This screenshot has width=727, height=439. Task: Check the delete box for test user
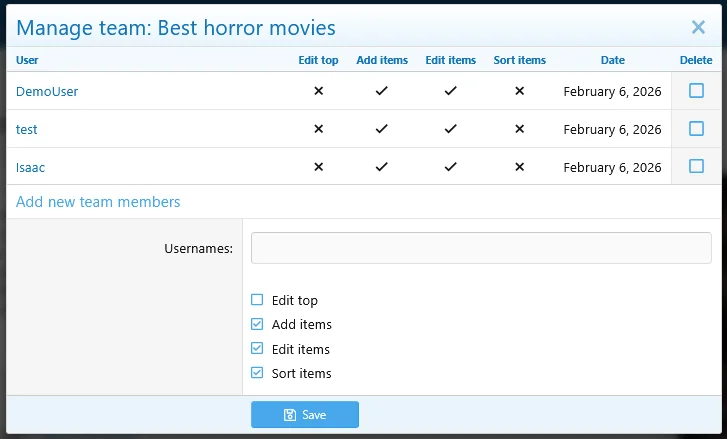(x=696, y=128)
